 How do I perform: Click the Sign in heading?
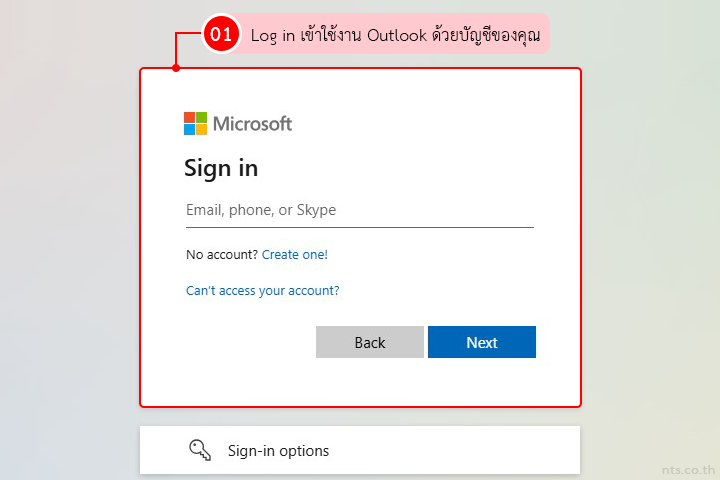point(221,168)
